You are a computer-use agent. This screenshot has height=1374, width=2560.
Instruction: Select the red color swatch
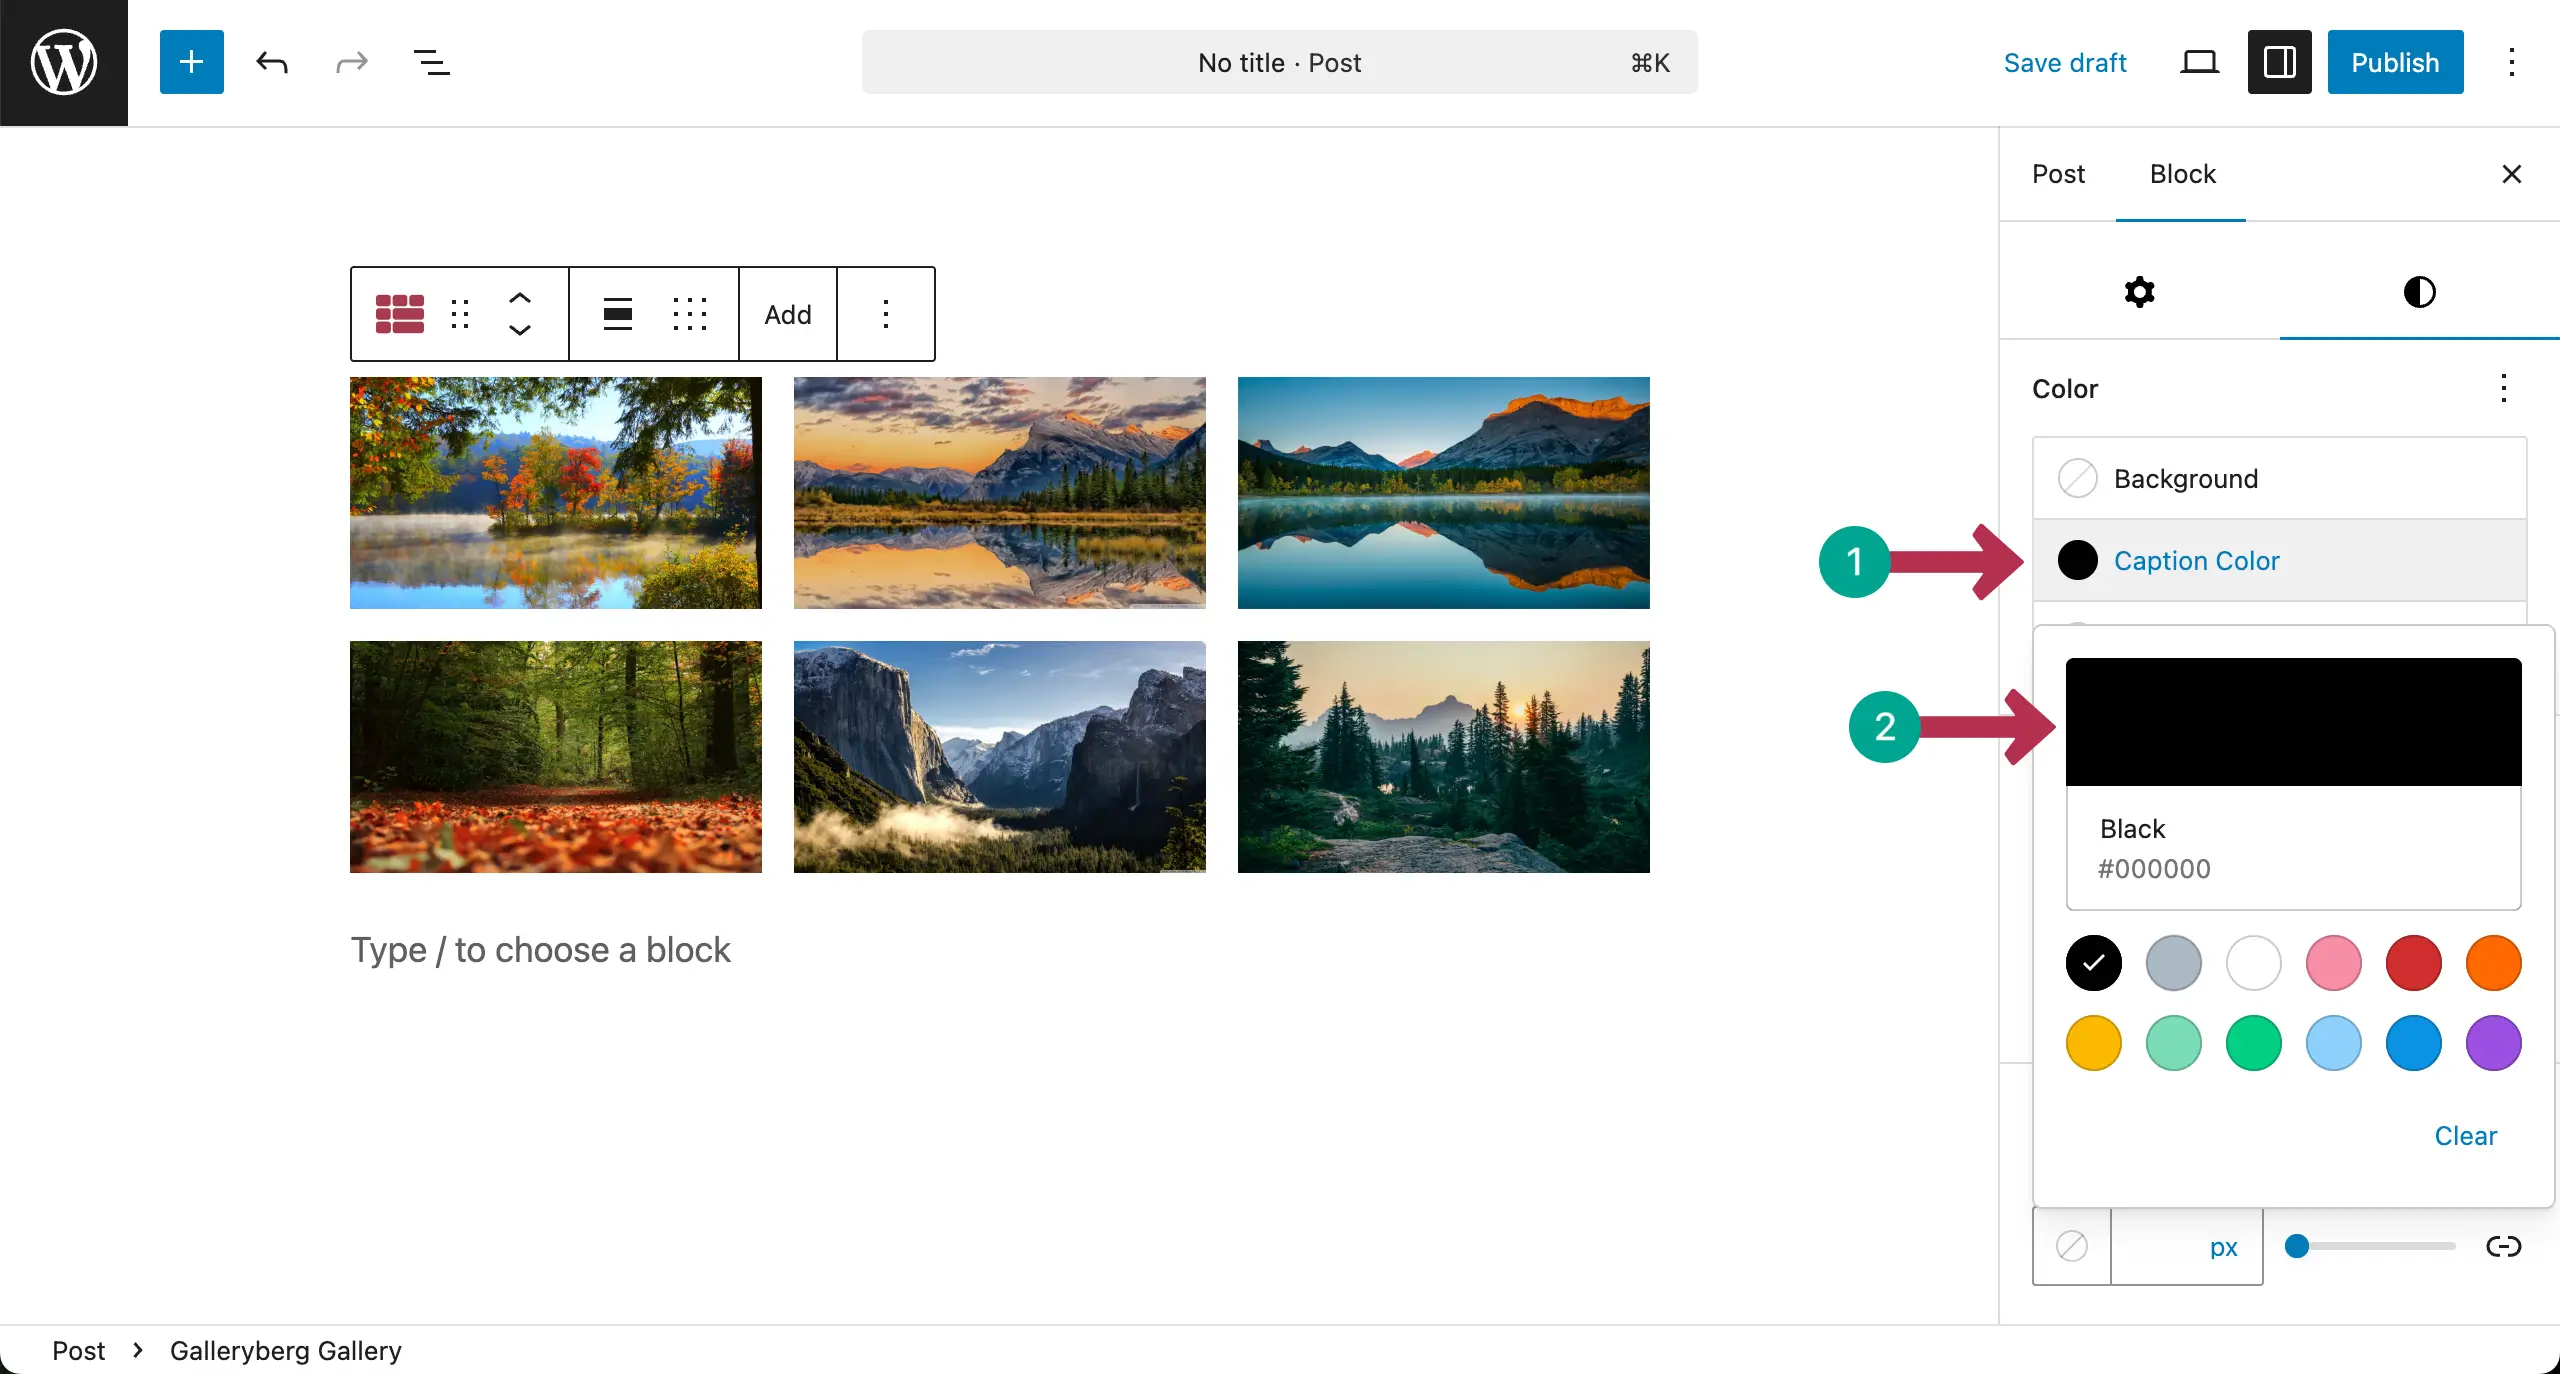click(2413, 963)
